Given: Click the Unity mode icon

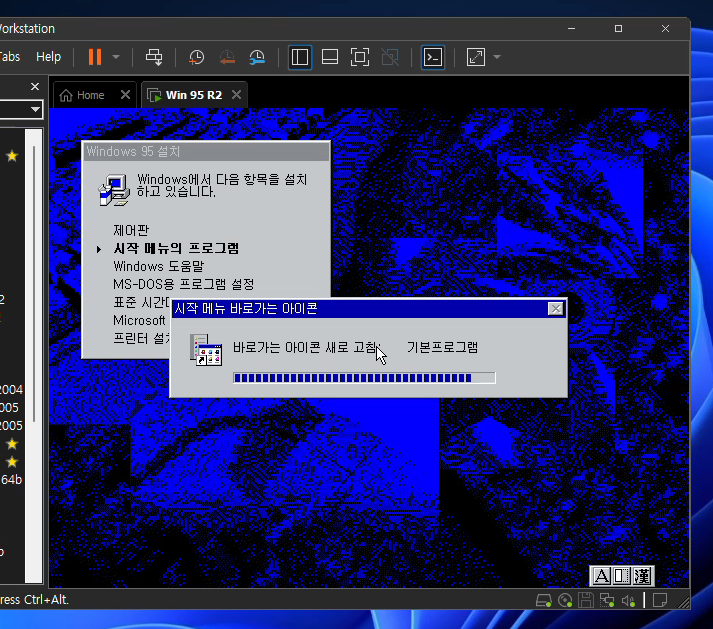Looking at the screenshot, I should [390, 57].
